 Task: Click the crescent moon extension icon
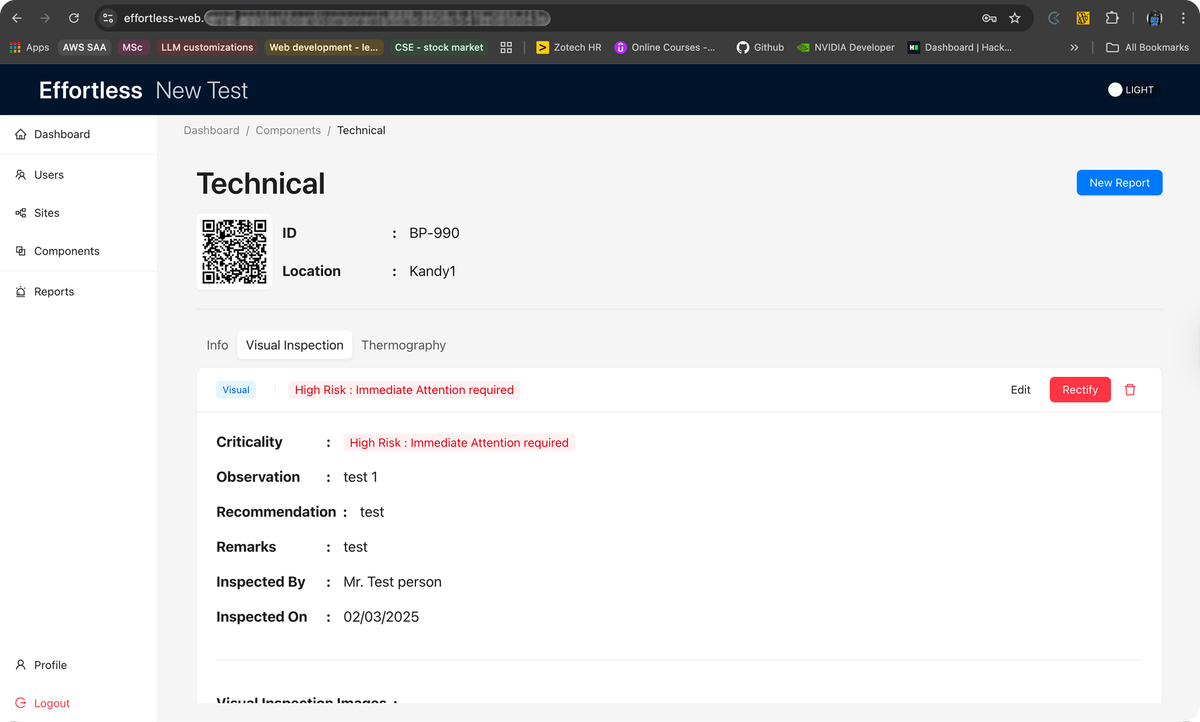[x=1054, y=18]
